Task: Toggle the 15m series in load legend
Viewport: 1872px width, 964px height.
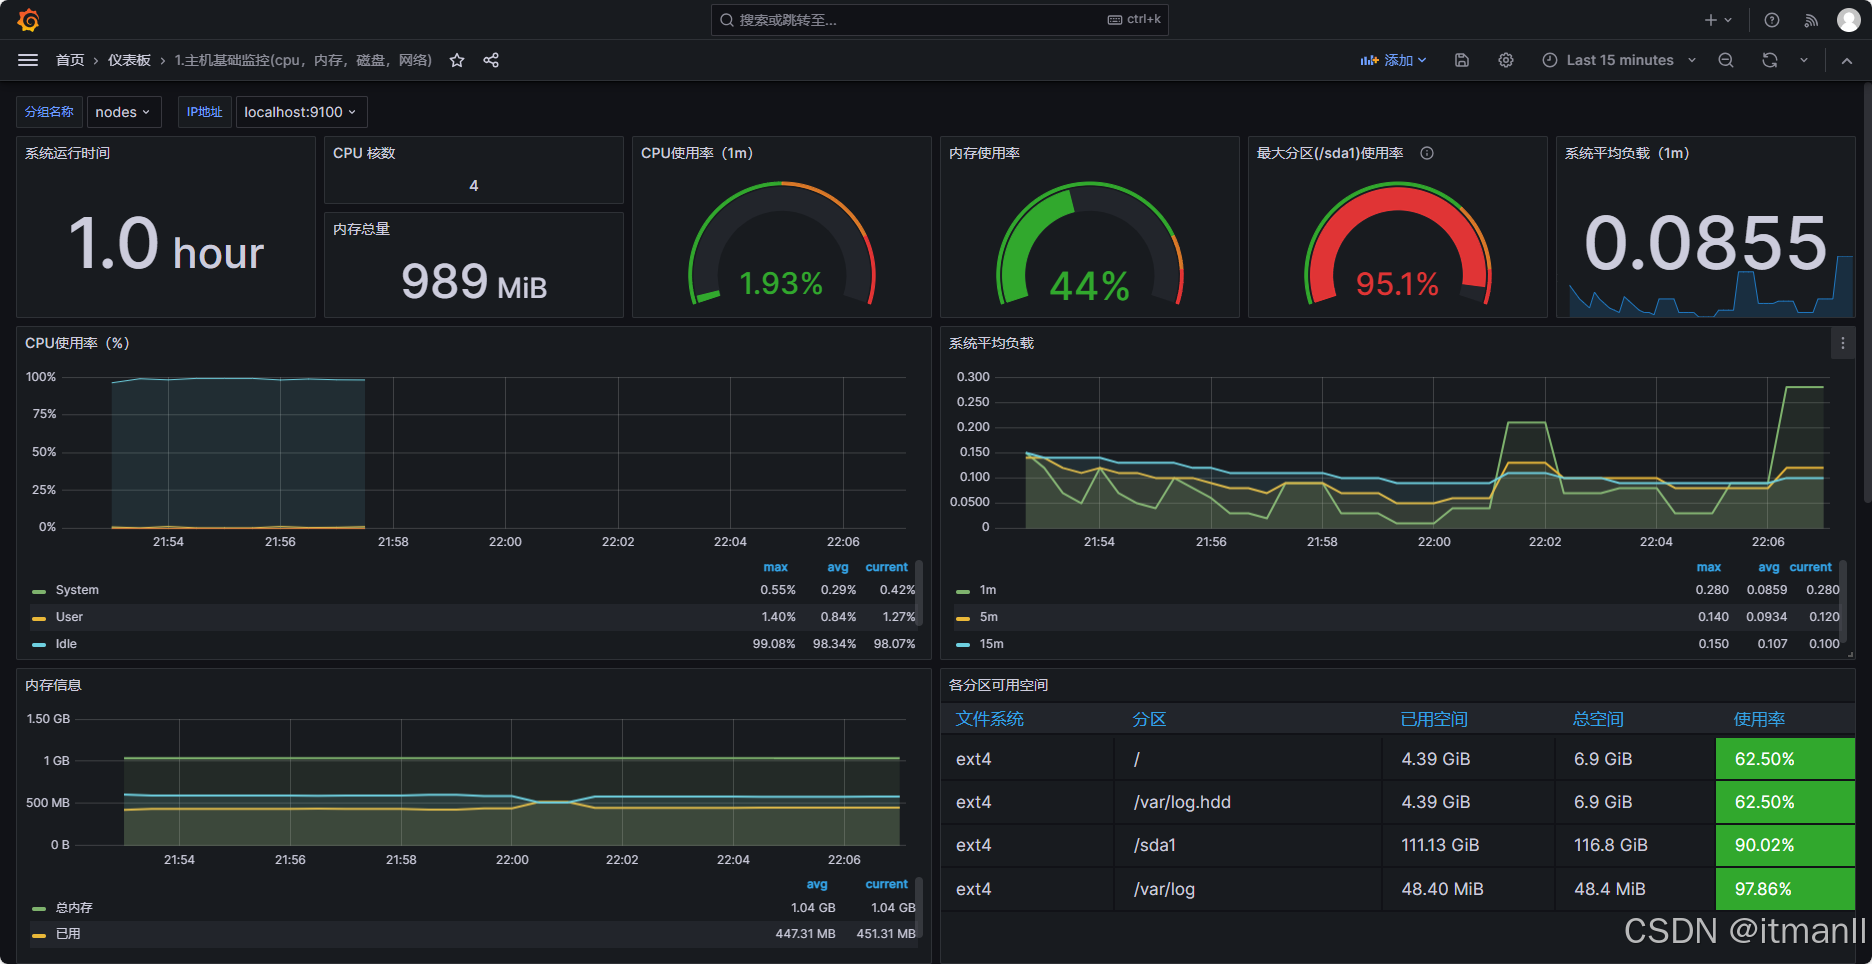Action: click(992, 644)
